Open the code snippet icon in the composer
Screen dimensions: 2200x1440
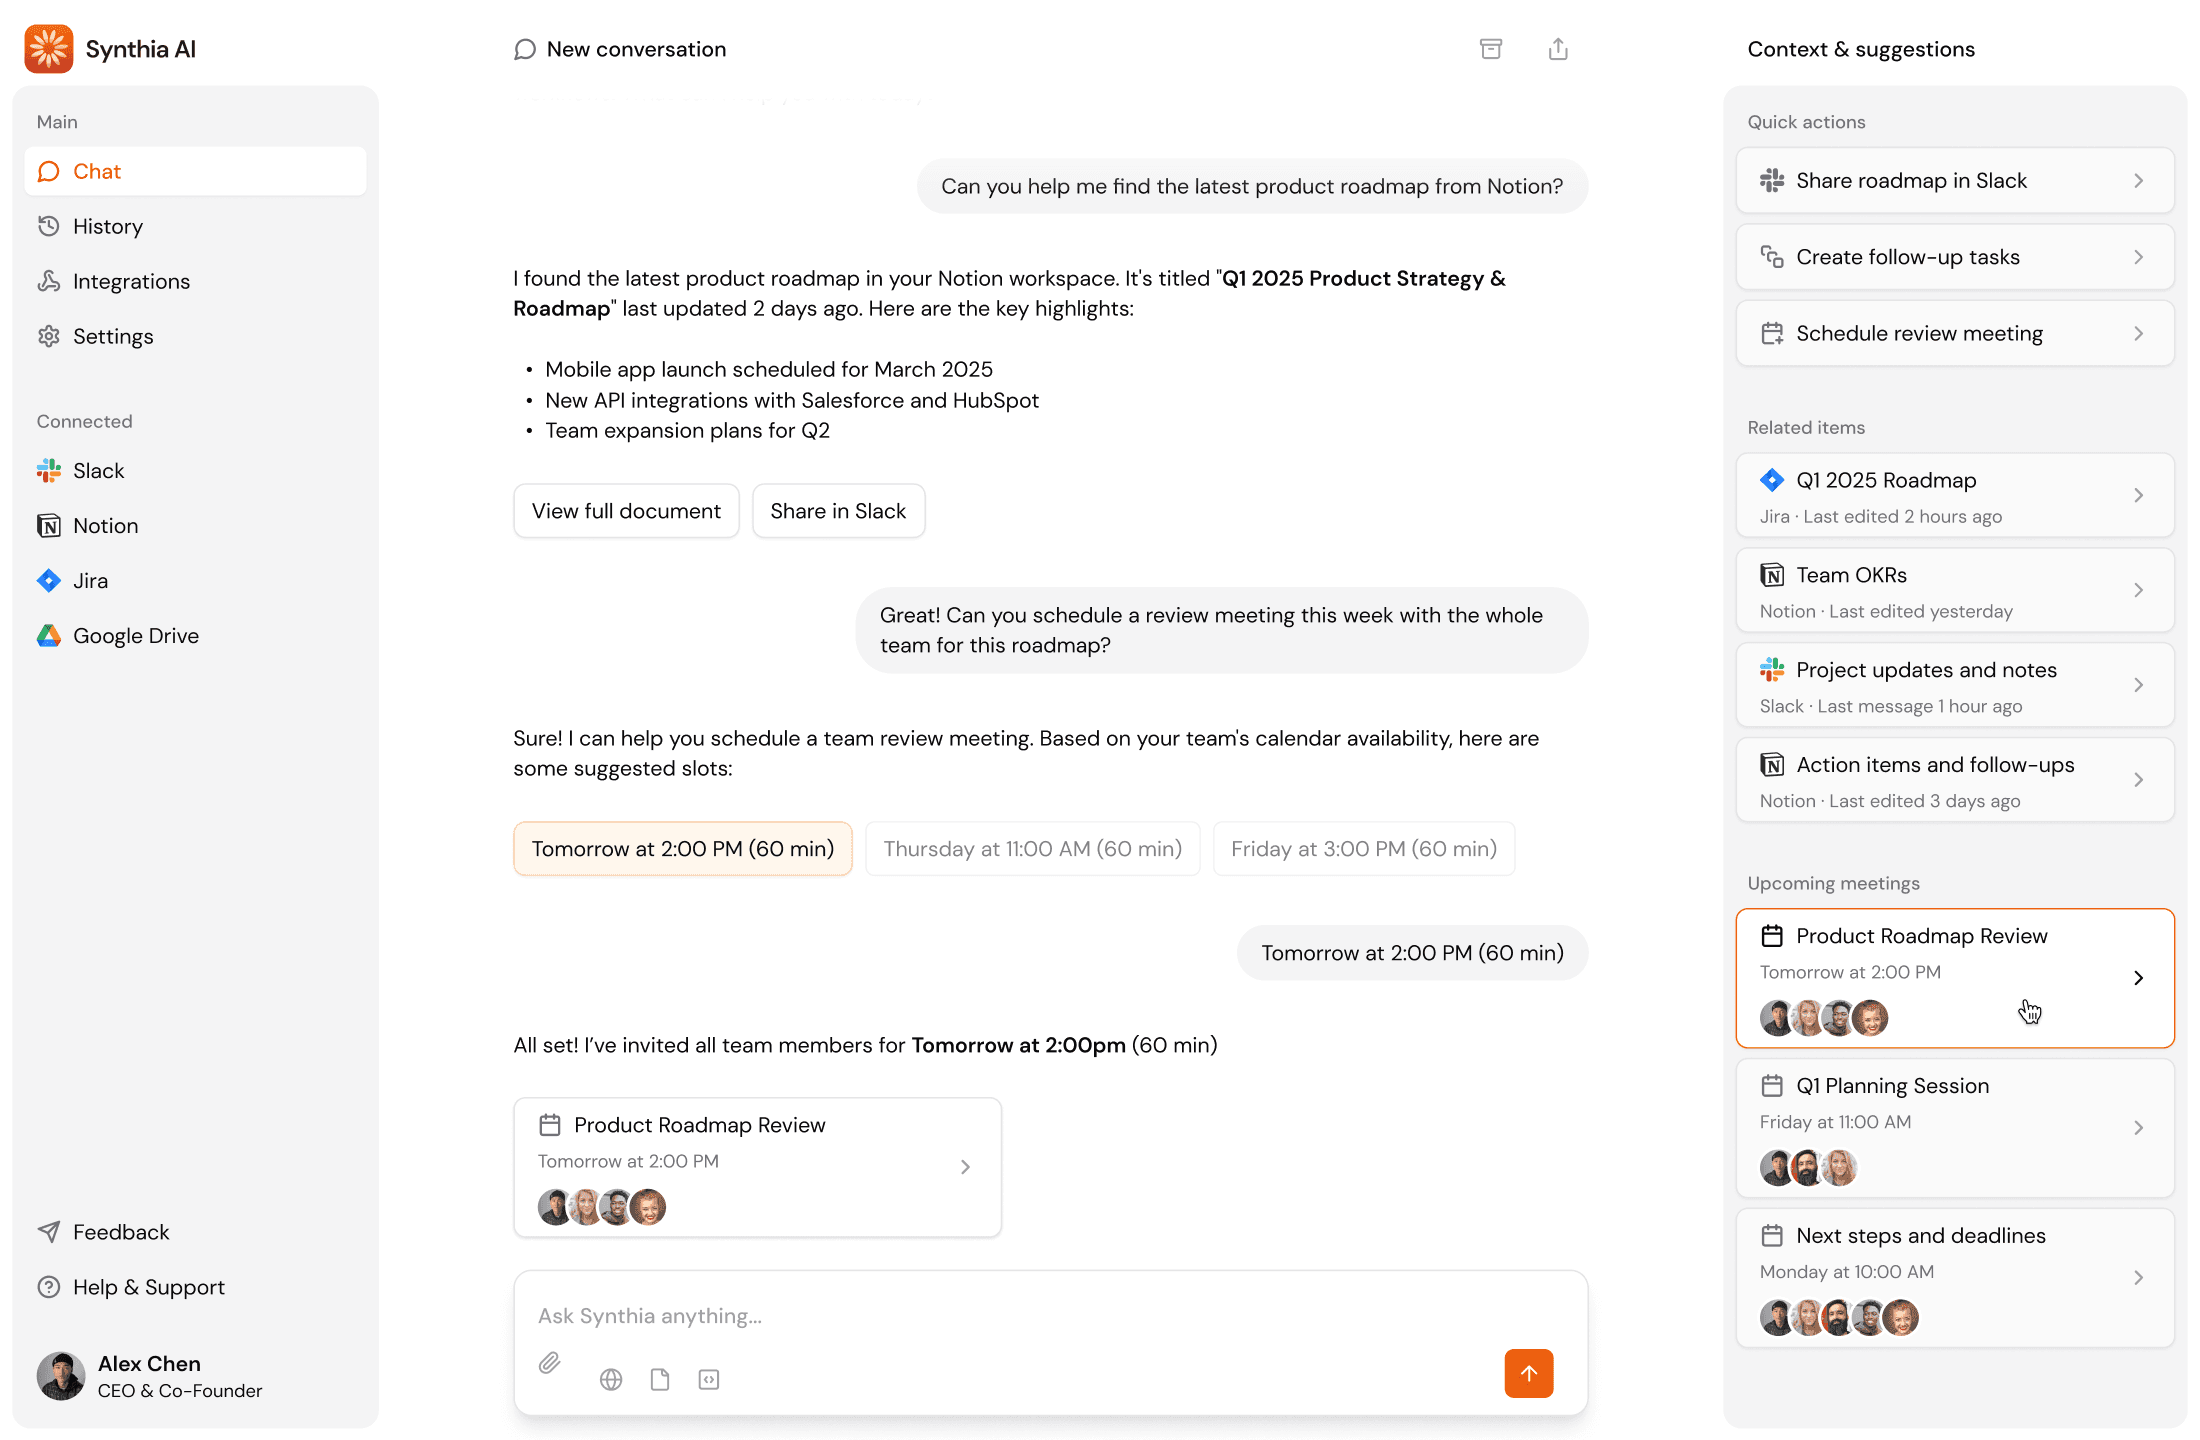tap(708, 1378)
